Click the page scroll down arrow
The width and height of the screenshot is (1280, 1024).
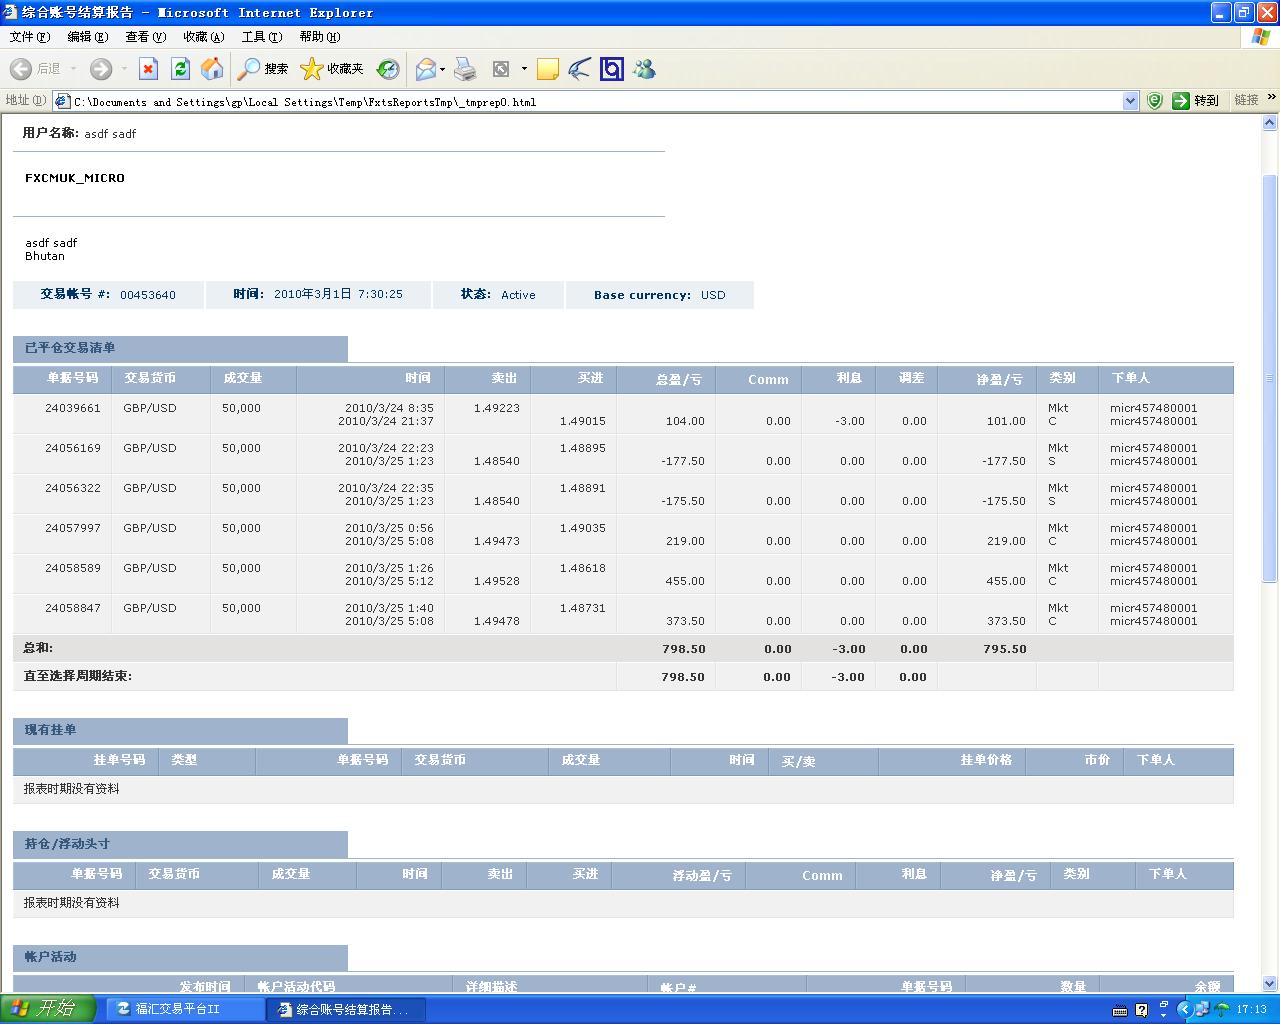pos(1270,984)
